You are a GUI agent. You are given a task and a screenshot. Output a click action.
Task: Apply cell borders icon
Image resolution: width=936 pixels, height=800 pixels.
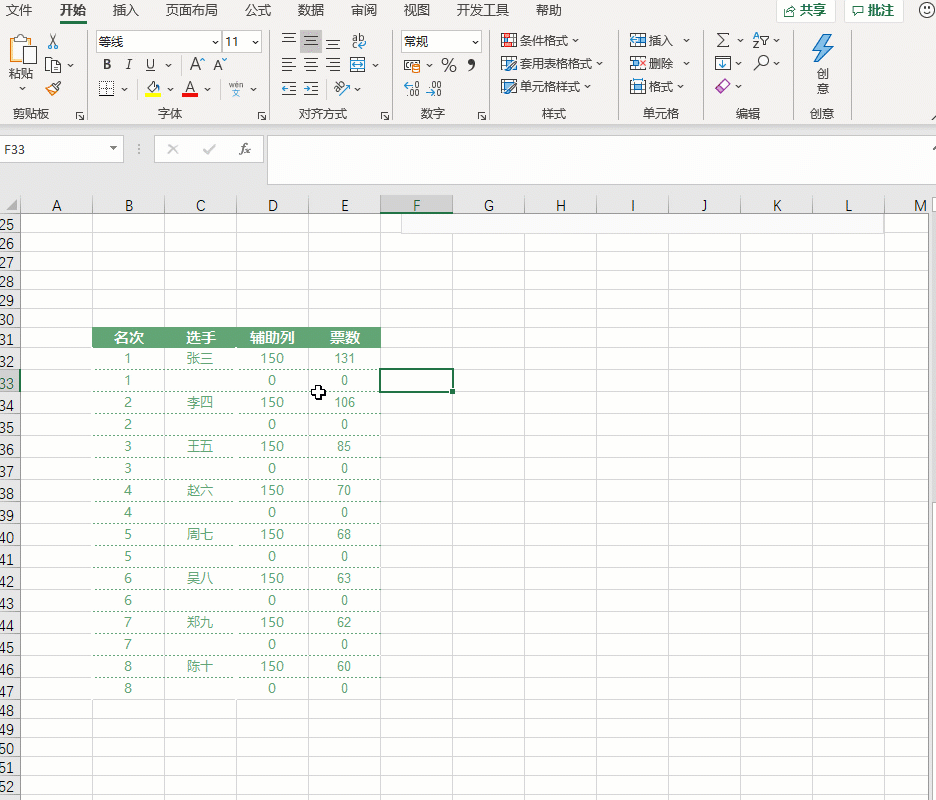pos(106,89)
